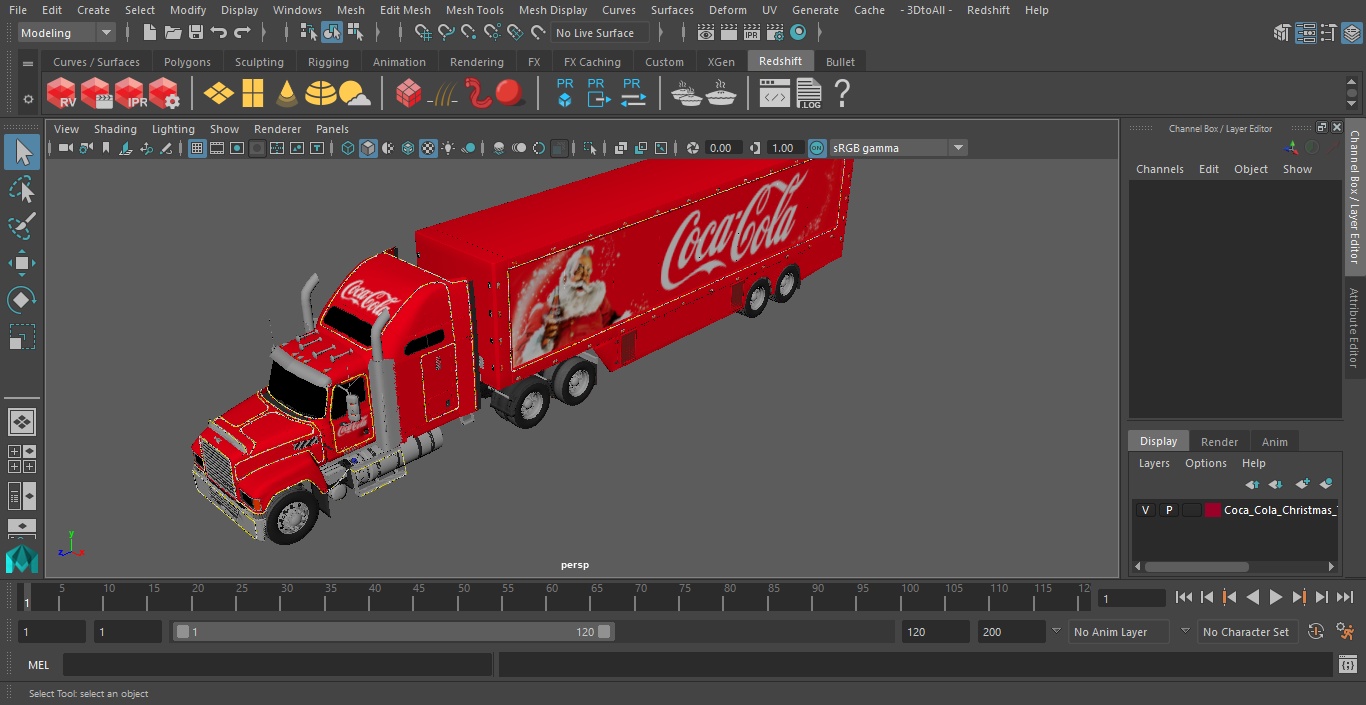Open the Modeling menu set dropdown
Viewport: 1366px width, 705px height.
point(67,33)
